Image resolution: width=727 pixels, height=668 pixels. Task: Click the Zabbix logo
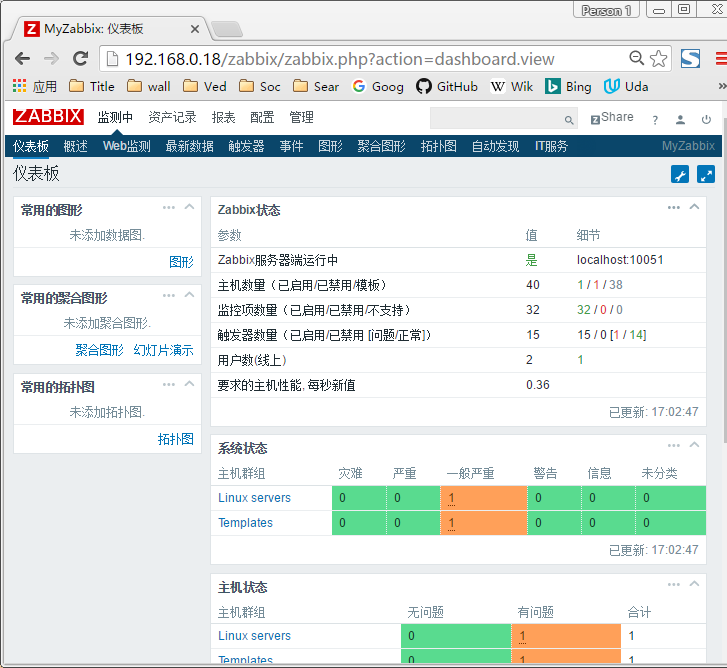[x=48, y=117]
